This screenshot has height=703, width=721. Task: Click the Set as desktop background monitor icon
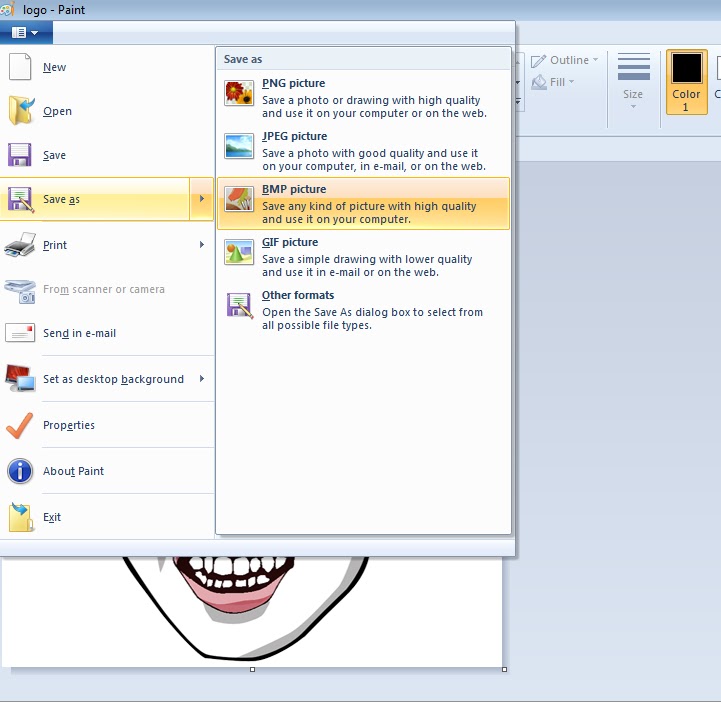(20, 378)
